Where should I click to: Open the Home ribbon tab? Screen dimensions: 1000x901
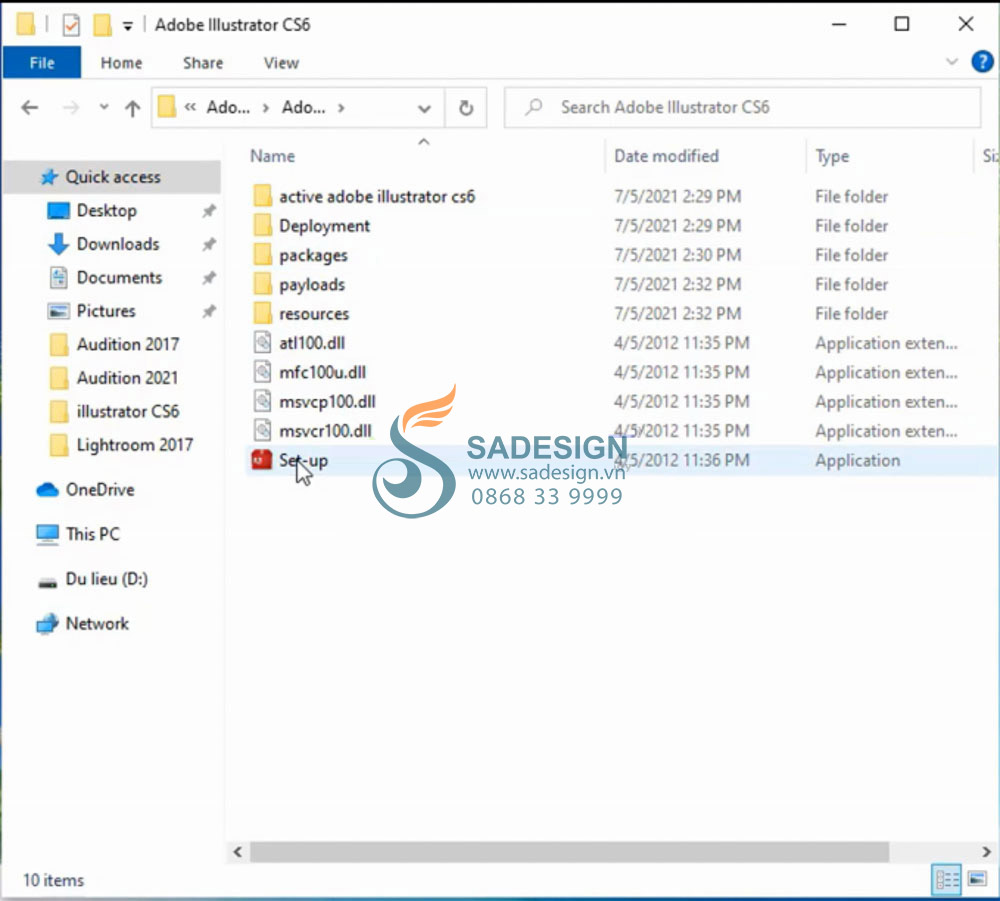[121, 62]
